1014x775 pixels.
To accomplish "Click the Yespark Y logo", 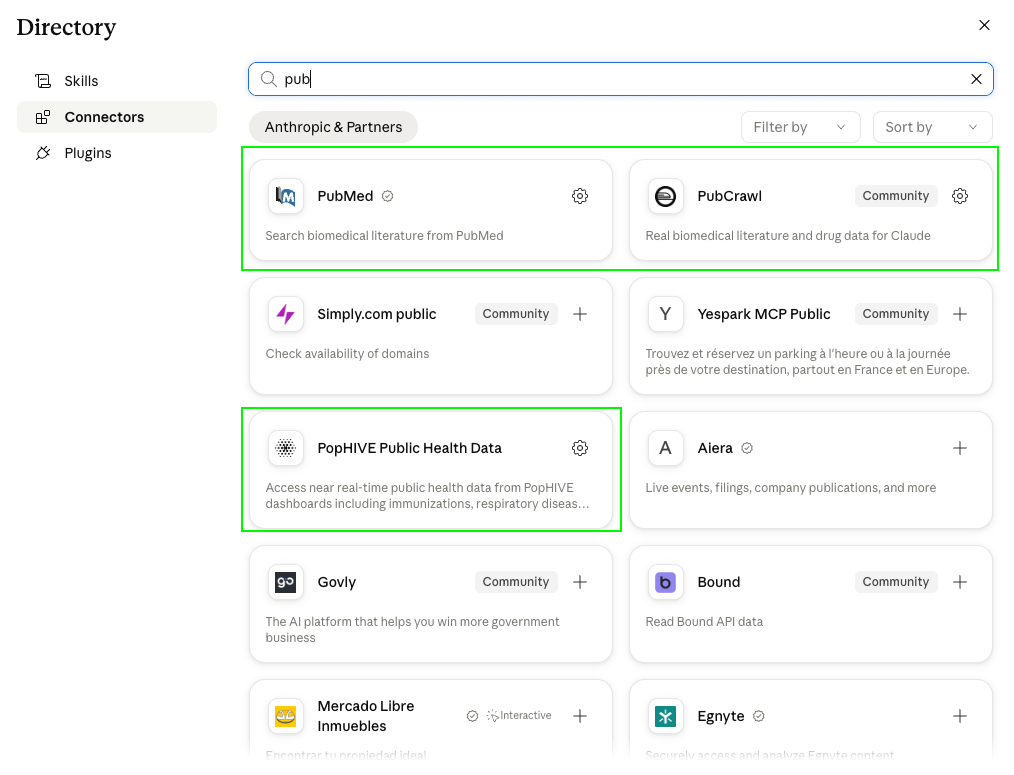I will (x=665, y=314).
